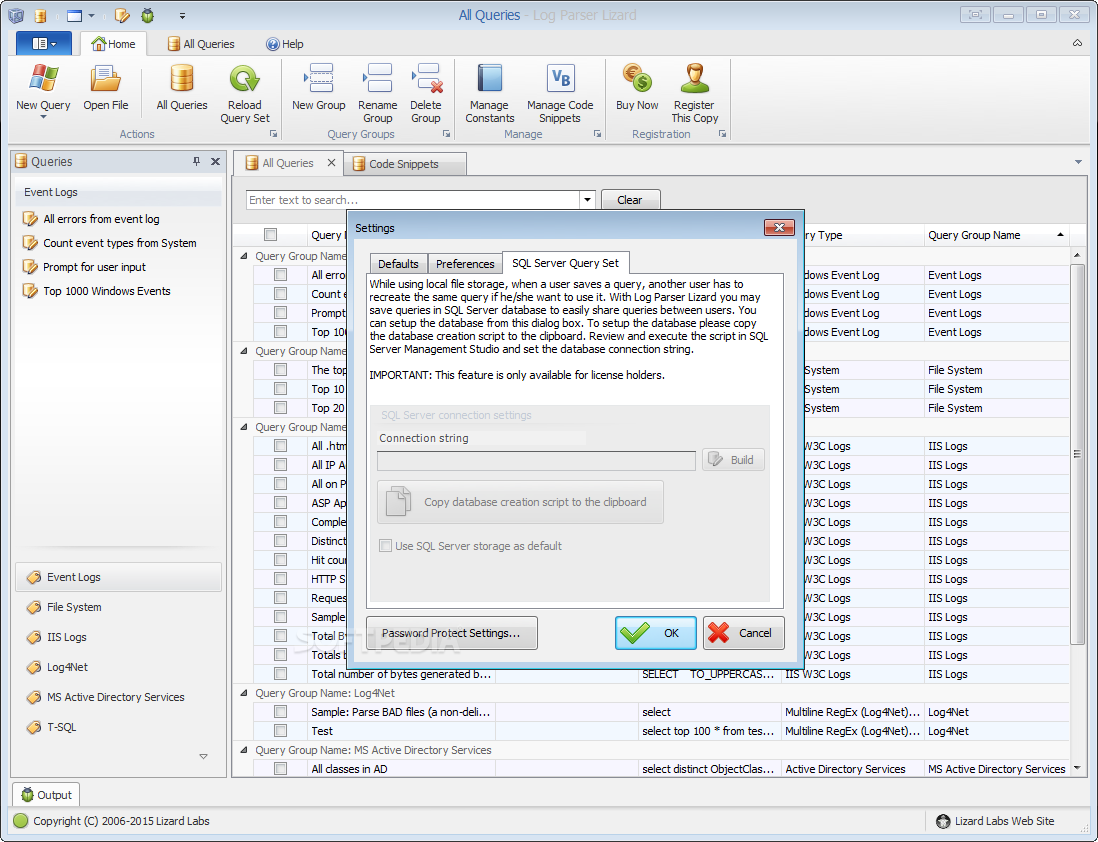Click Register This Copy icon
The width and height of the screenshot is (1098, 842).
pyautogui.click(x=694, y=78)
